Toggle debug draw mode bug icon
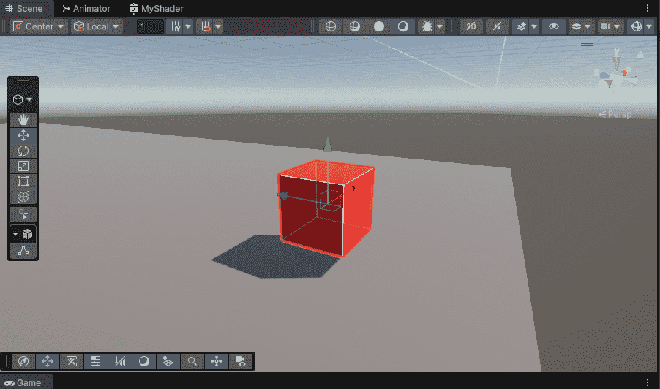 pyautogui.click(x=427, y=27)
